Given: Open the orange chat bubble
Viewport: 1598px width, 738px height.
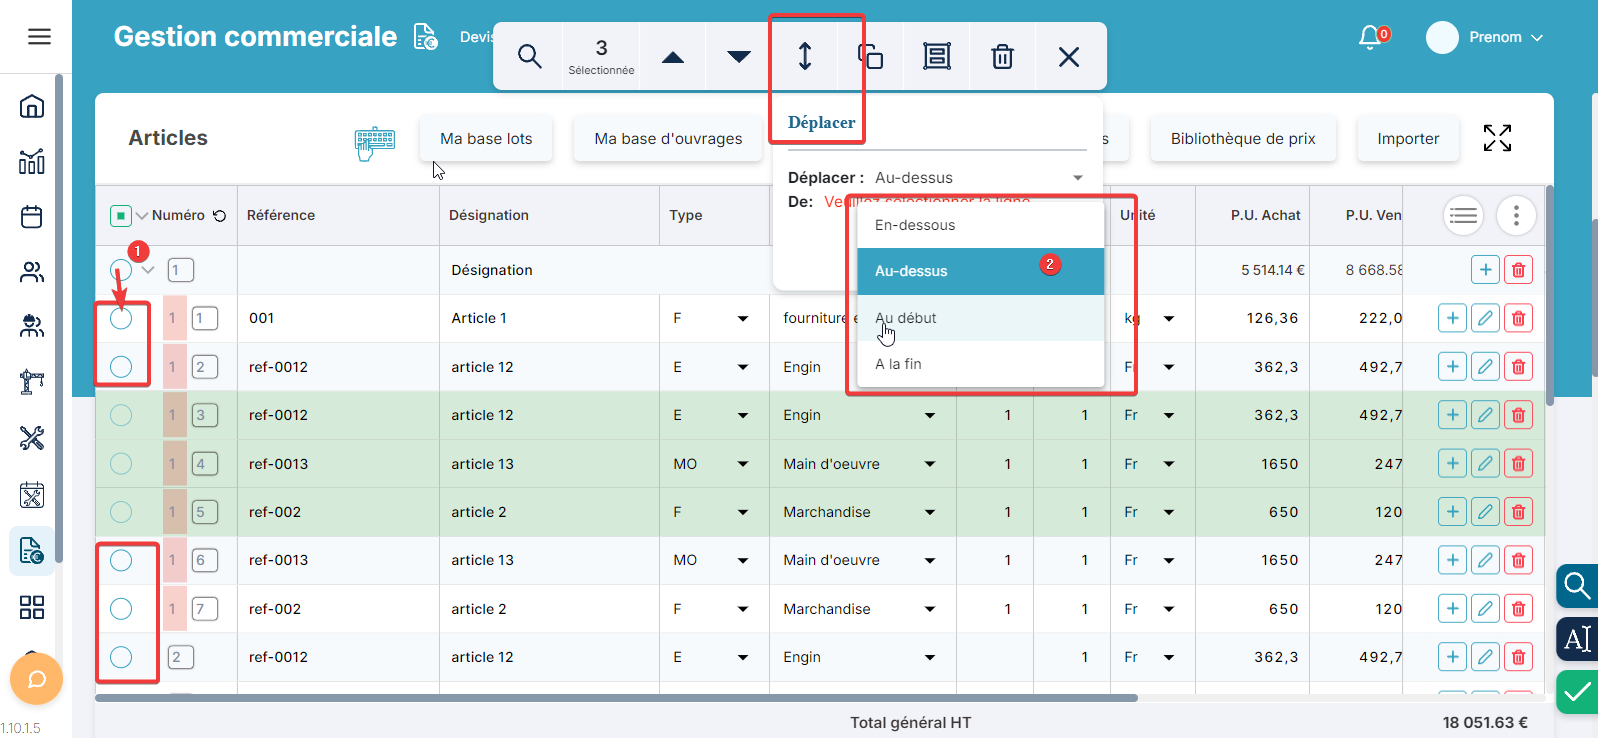Looking at the screenshot, I should point(36,680).
